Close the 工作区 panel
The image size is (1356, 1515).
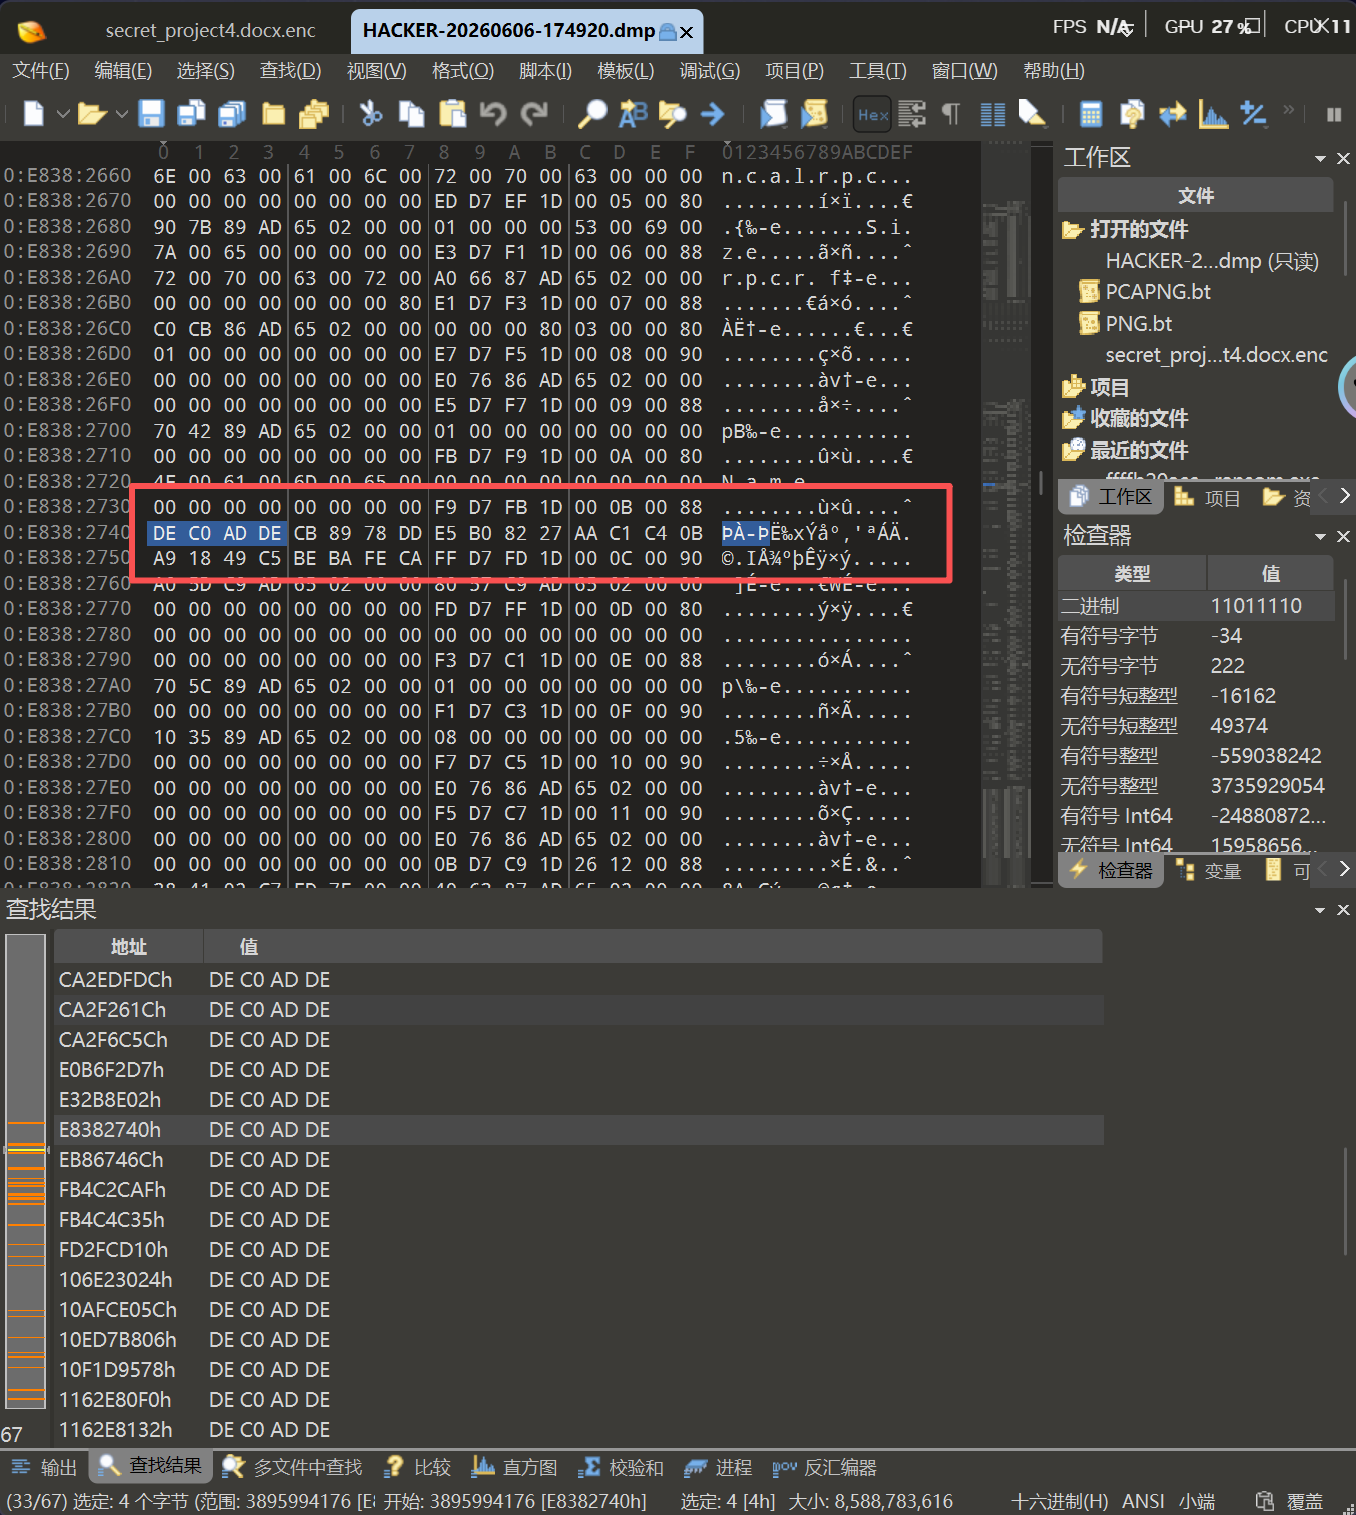tap(1343, 159)
